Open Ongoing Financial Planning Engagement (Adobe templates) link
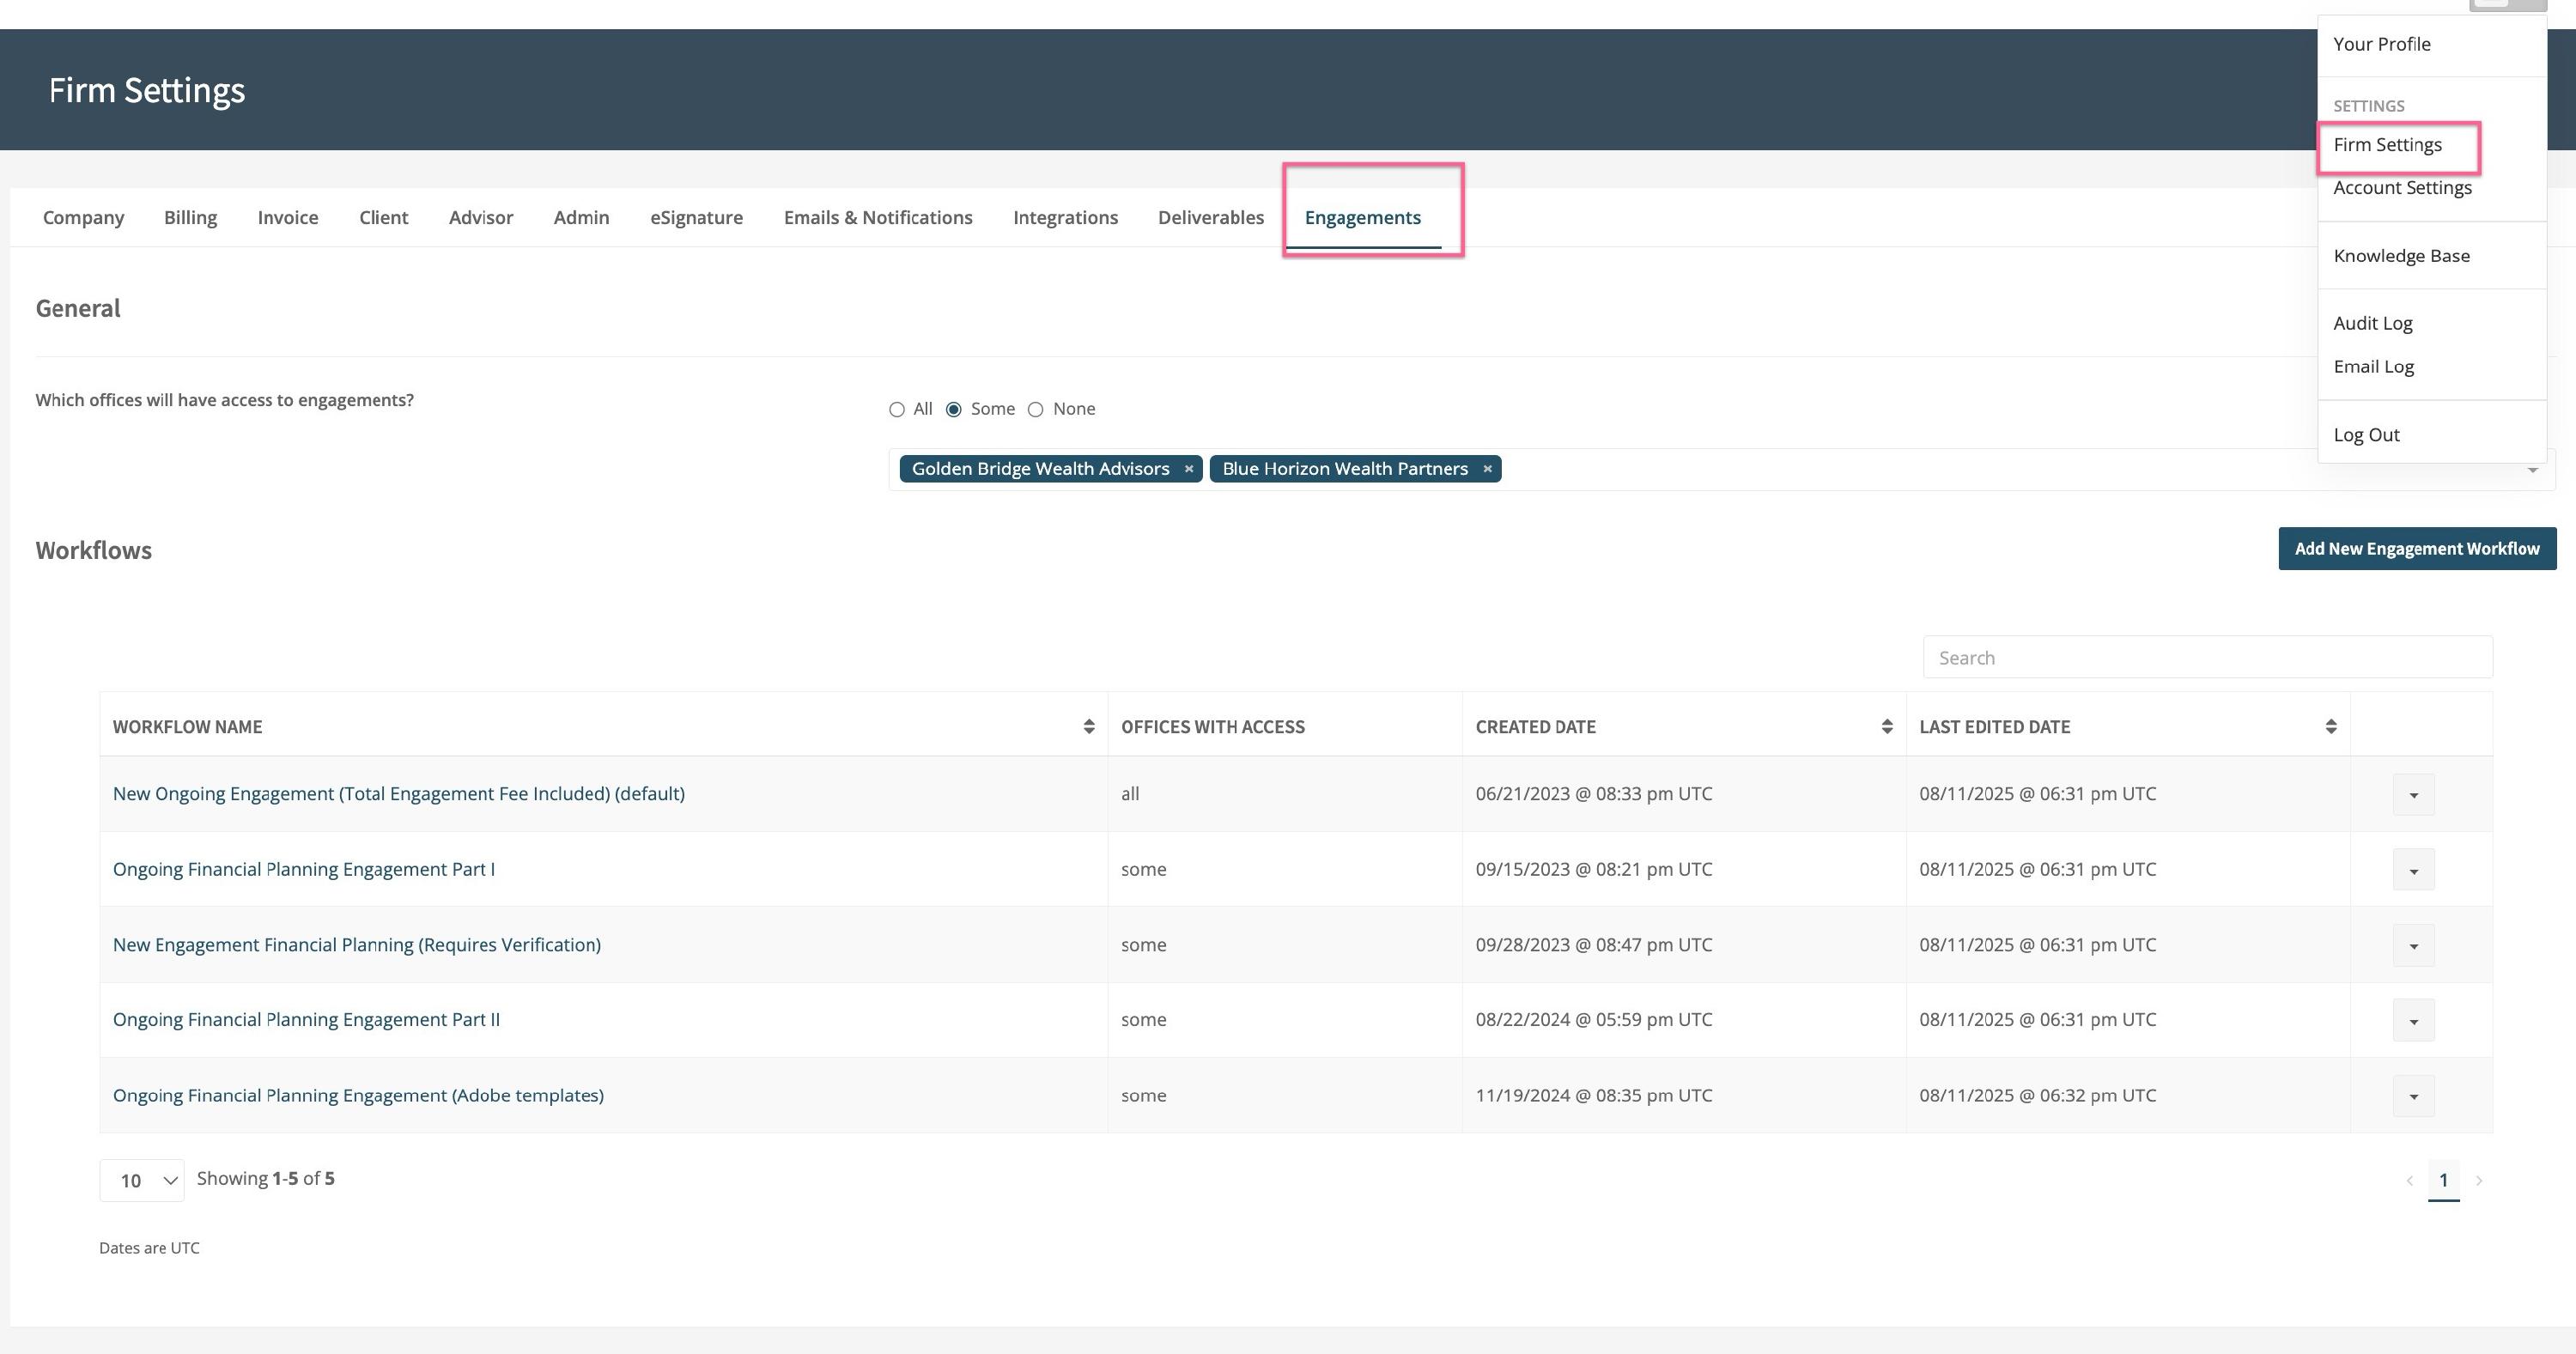Viewport: 2576px width, 1354px height. [358, 1095]
